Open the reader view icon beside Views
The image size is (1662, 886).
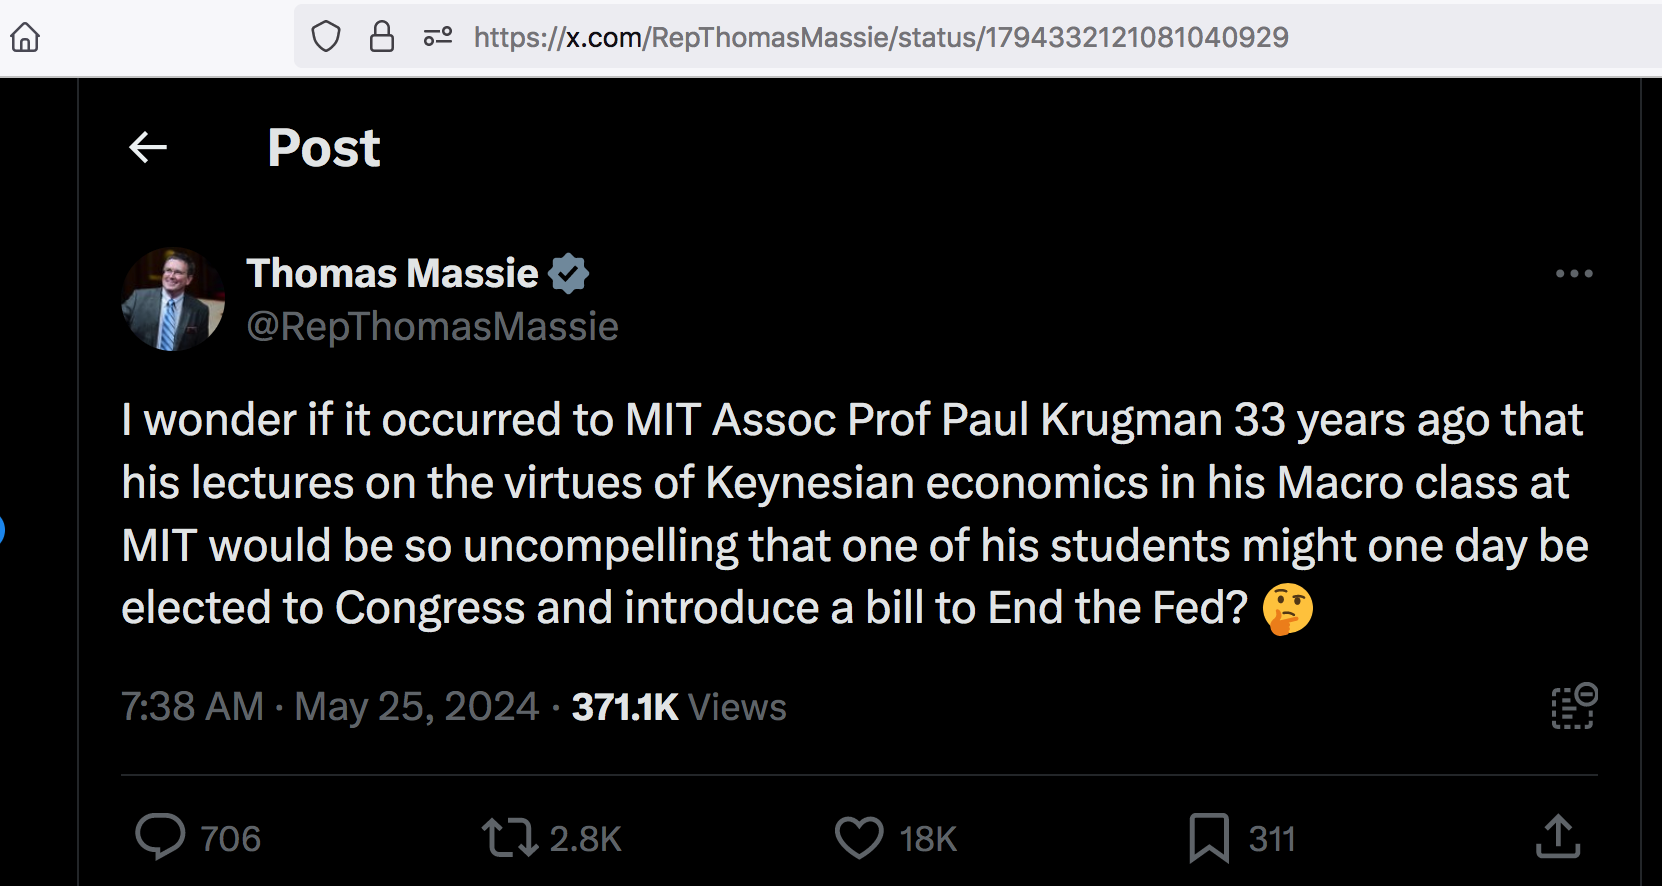point(1573,707)
